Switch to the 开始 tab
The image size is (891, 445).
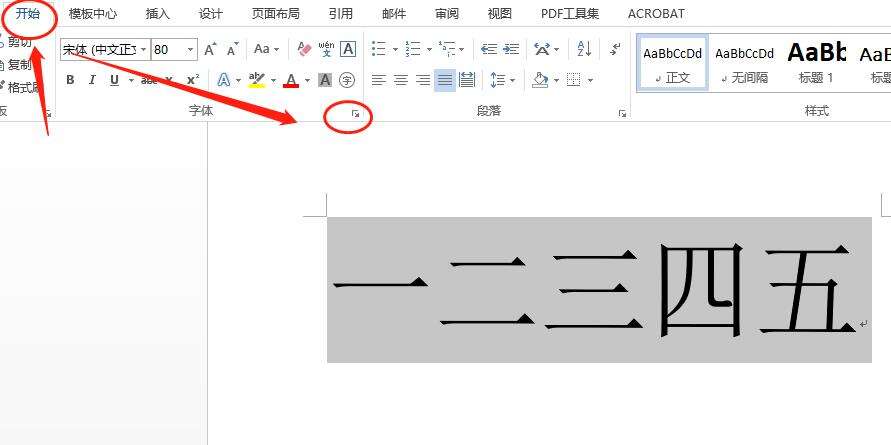pyautogui.click(x=28, y=14)
